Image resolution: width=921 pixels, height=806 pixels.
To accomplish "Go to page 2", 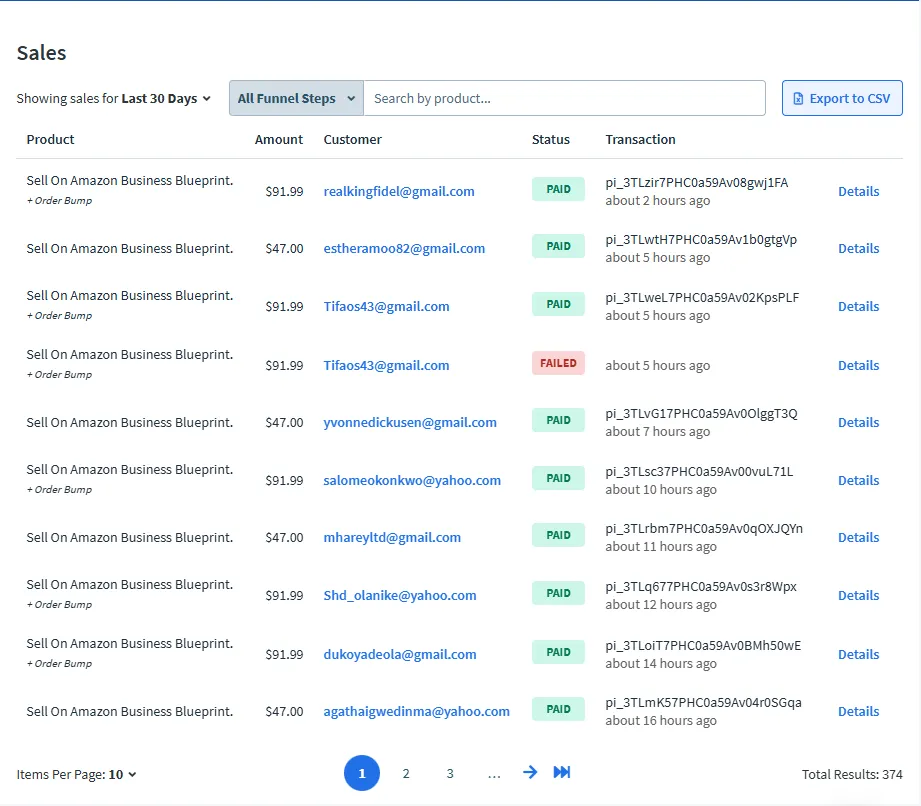I will [406, 773].
